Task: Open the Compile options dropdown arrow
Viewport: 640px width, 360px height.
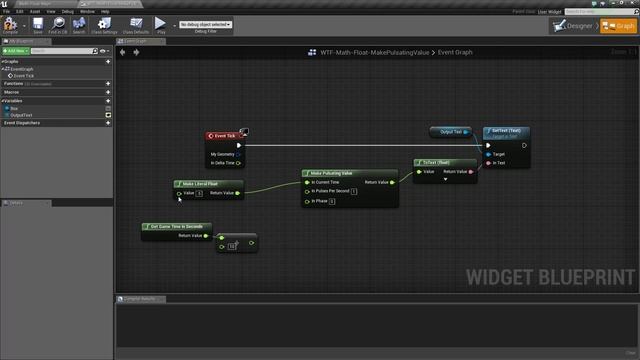Action: pos(24,26)
